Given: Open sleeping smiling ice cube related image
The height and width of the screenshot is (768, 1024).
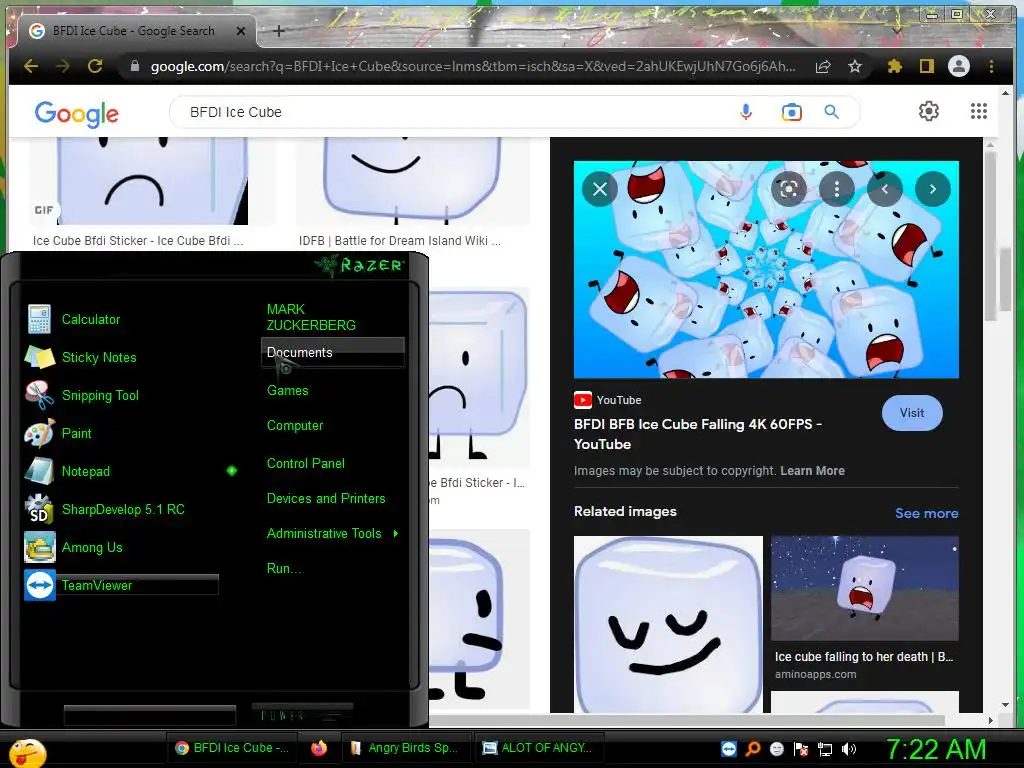Looking at the screenshot, I should click(668, 624).
